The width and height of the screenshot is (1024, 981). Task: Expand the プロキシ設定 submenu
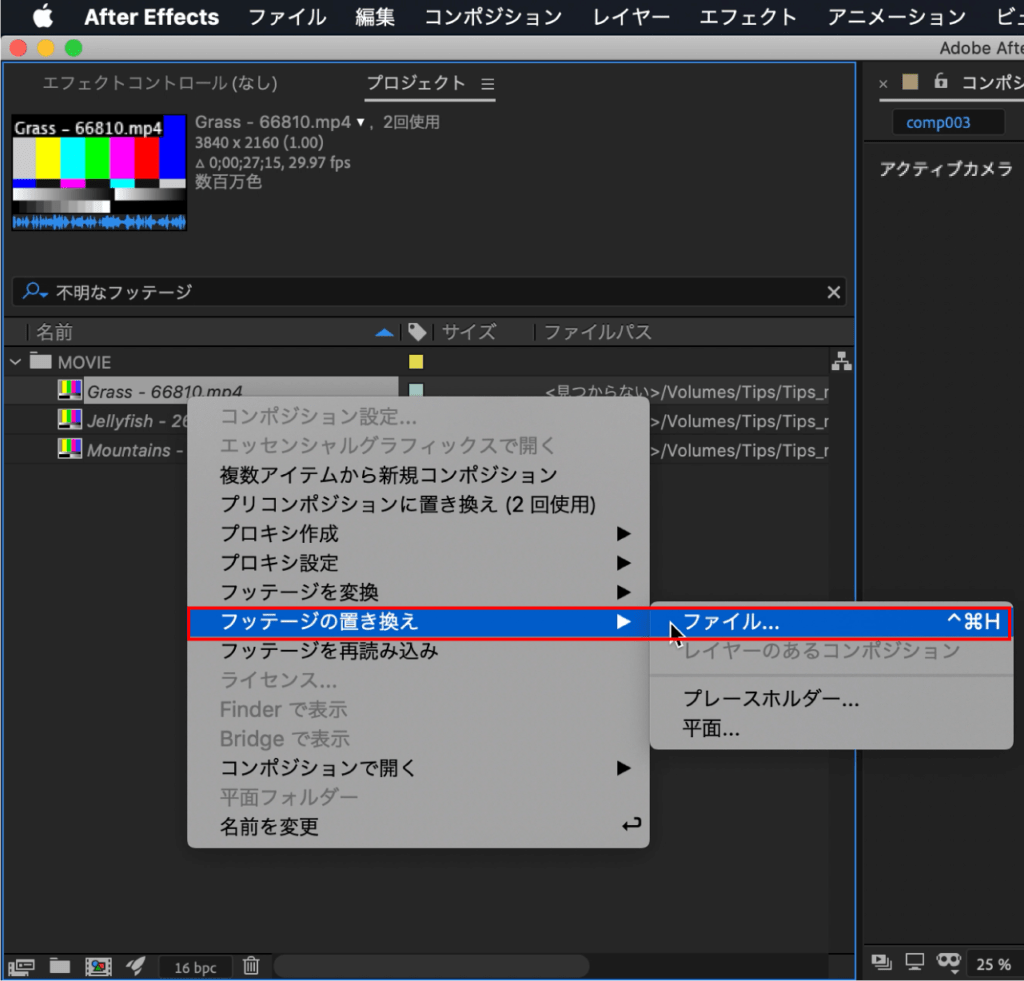point(418,563)
